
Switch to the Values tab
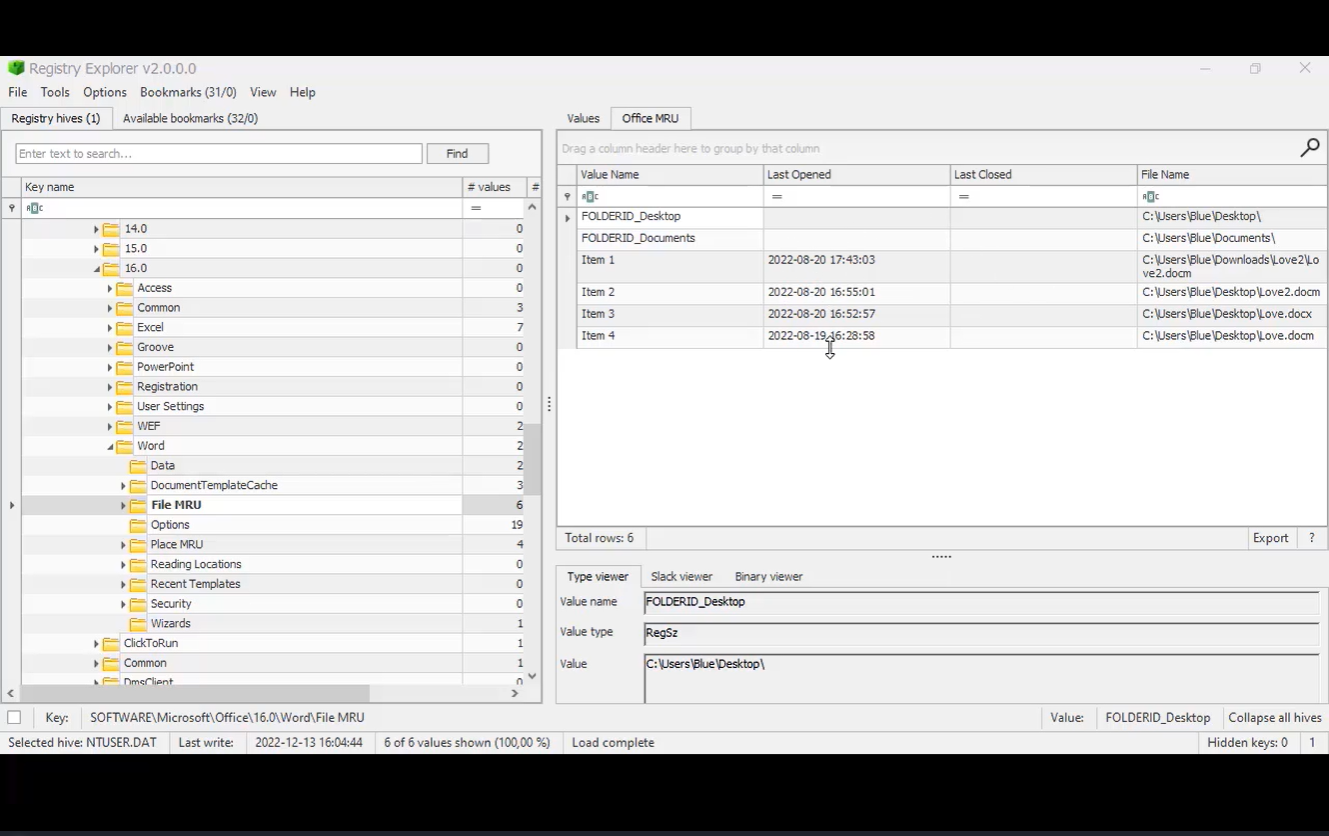(583, 118)
